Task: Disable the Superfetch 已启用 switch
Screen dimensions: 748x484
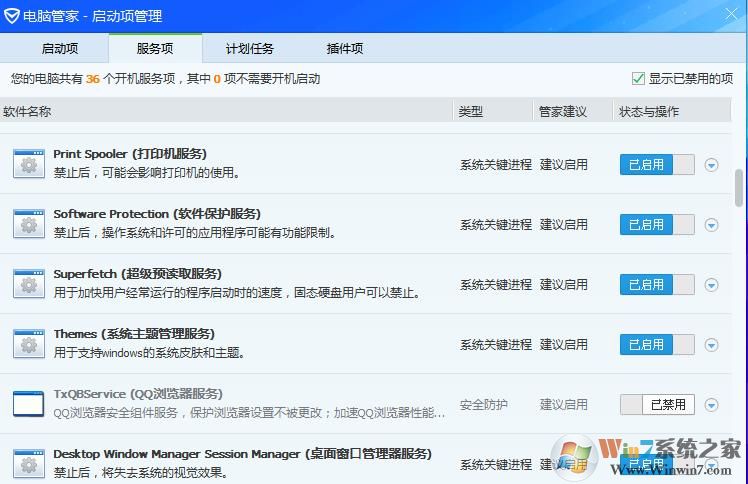Action: pos(657,285)
